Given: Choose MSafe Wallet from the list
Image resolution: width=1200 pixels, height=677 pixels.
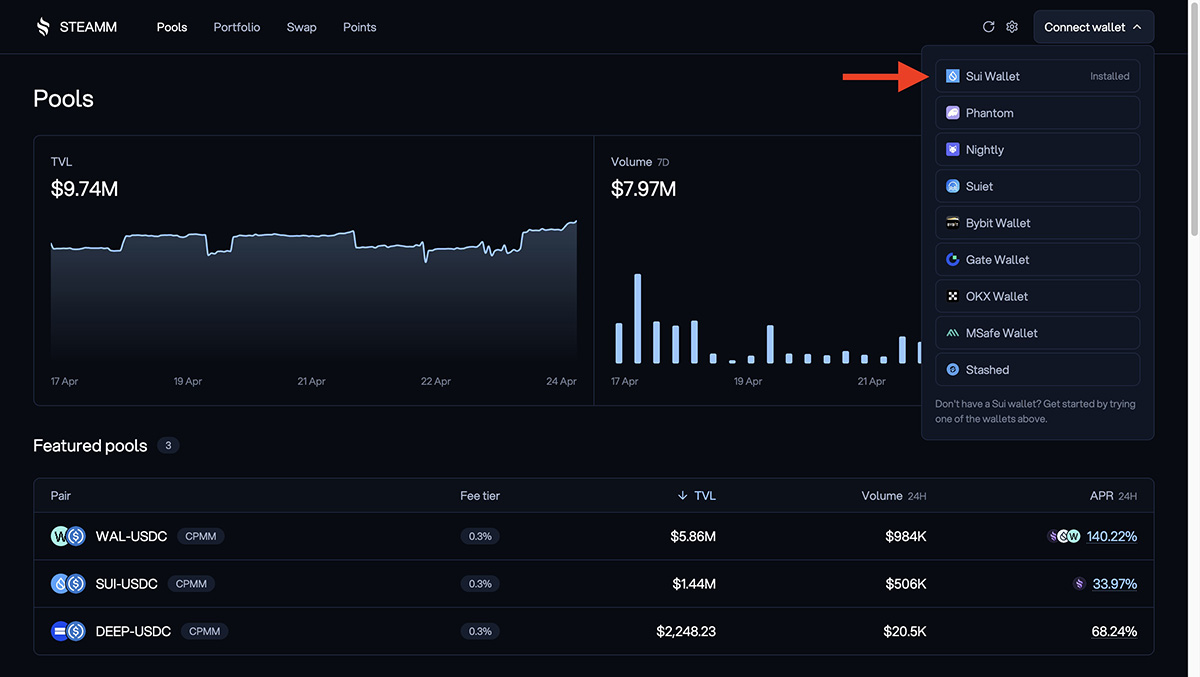Looking at the screenshot, I should pos(1038,333).
